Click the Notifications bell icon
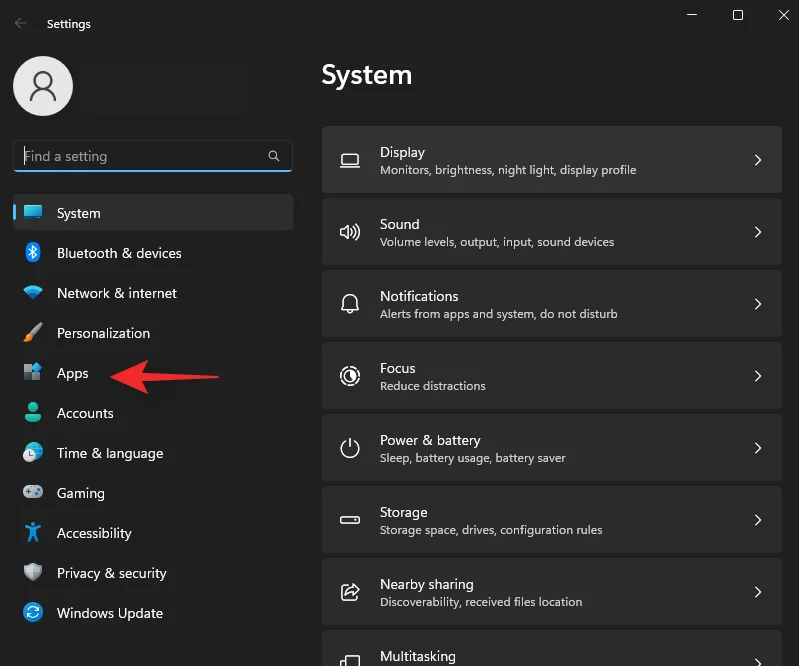This screenshot has width=799, height=666. 350,304
